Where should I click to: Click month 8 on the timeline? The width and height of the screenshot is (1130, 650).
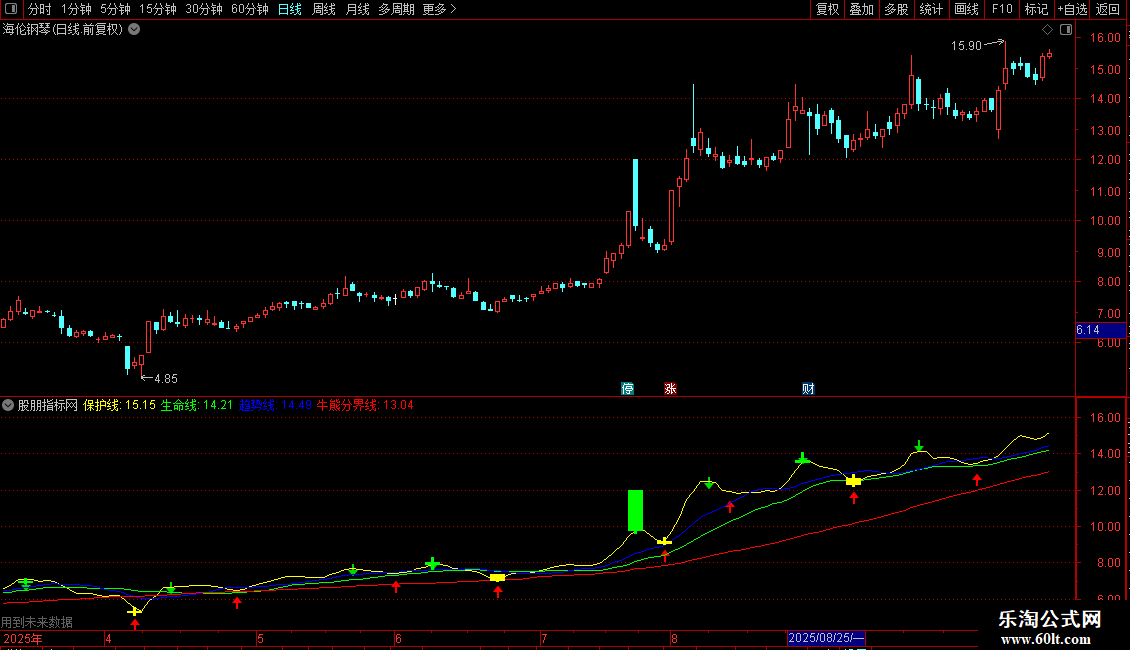pyautogui.click(x=674, y=638)
